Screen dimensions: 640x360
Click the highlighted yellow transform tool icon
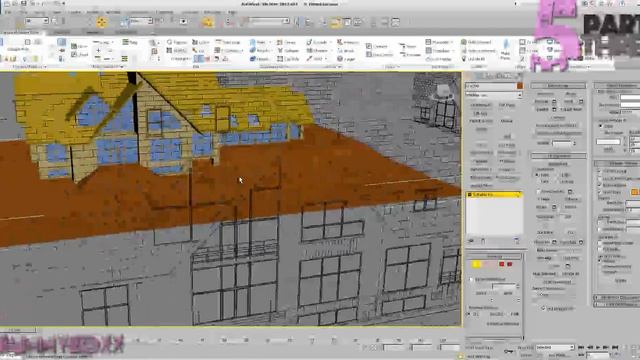[101, 22]
